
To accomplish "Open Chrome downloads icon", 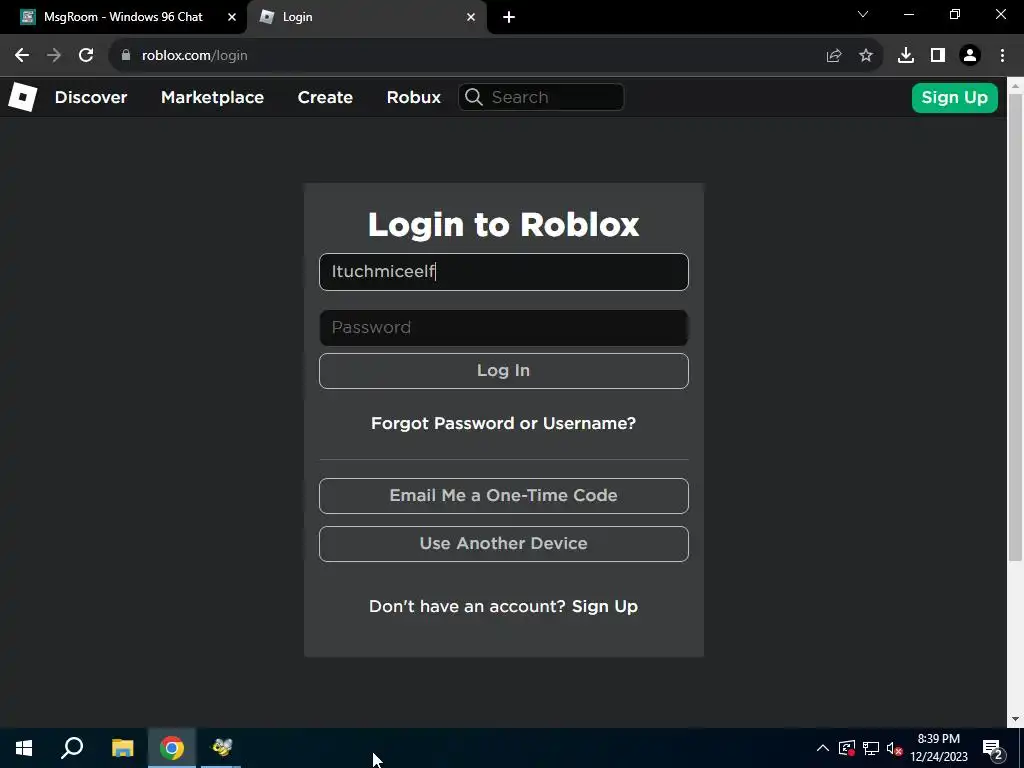I will point(906,56).
